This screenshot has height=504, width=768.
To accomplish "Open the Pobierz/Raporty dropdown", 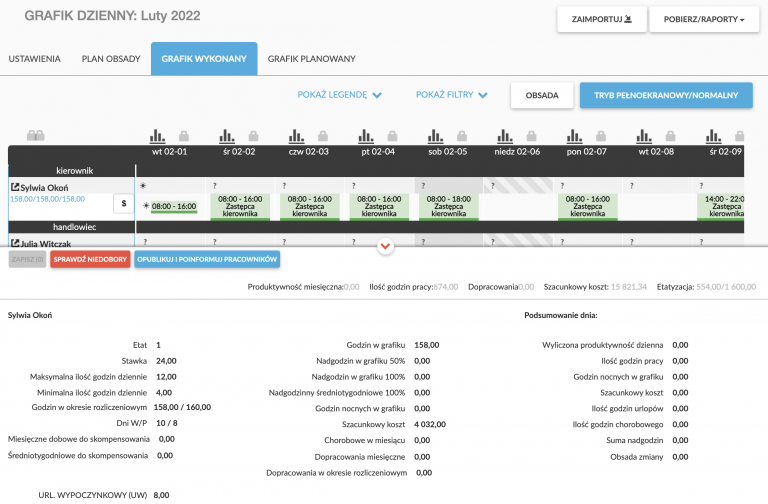I will tap(704, 19).
